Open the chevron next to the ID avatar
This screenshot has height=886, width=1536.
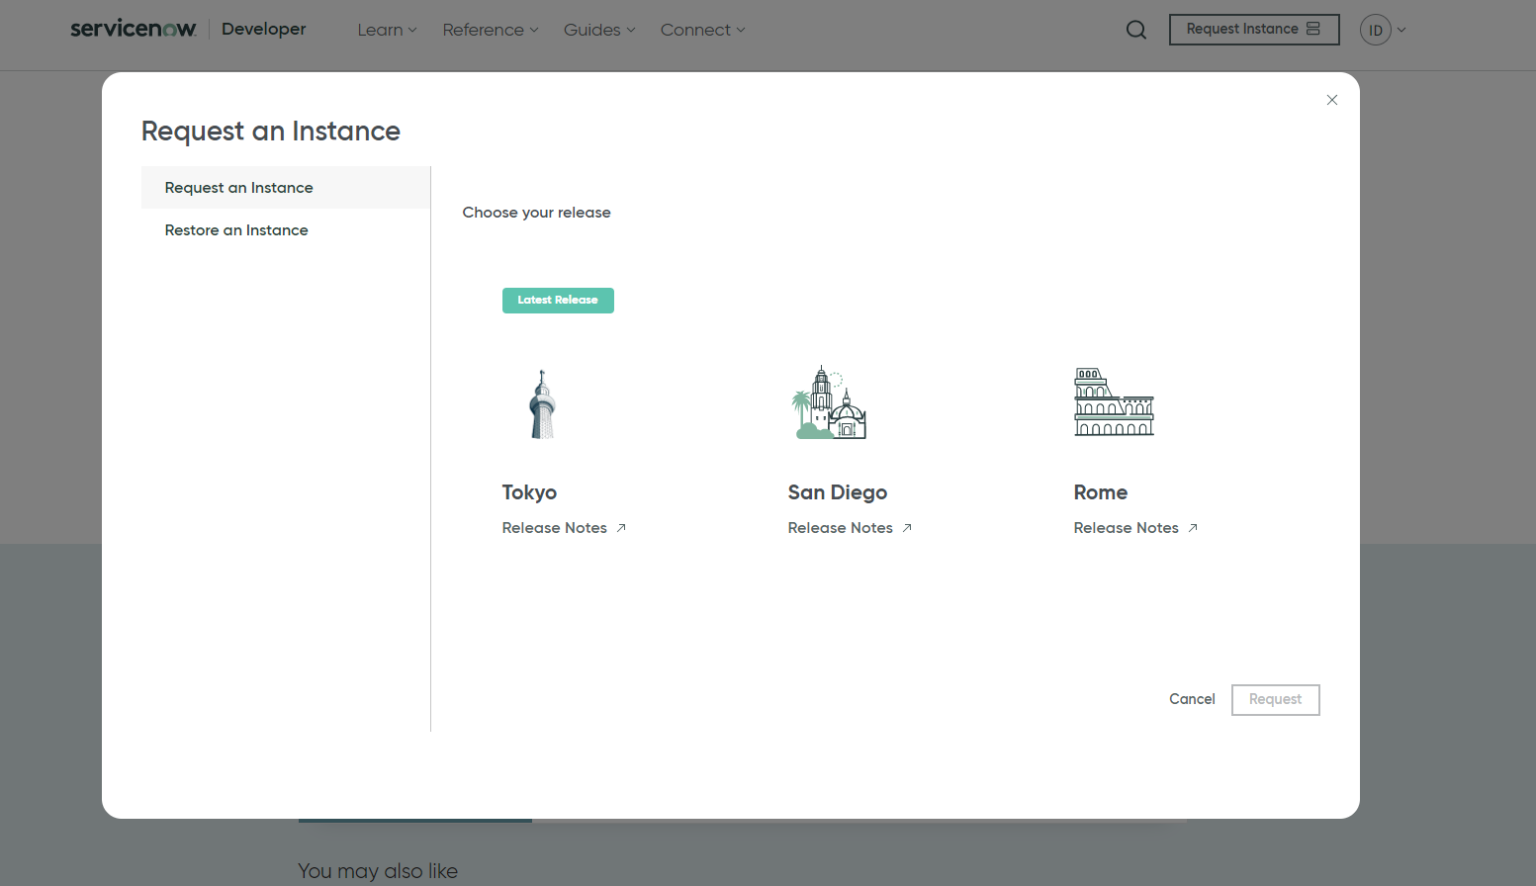click(x=1401, y=30)
